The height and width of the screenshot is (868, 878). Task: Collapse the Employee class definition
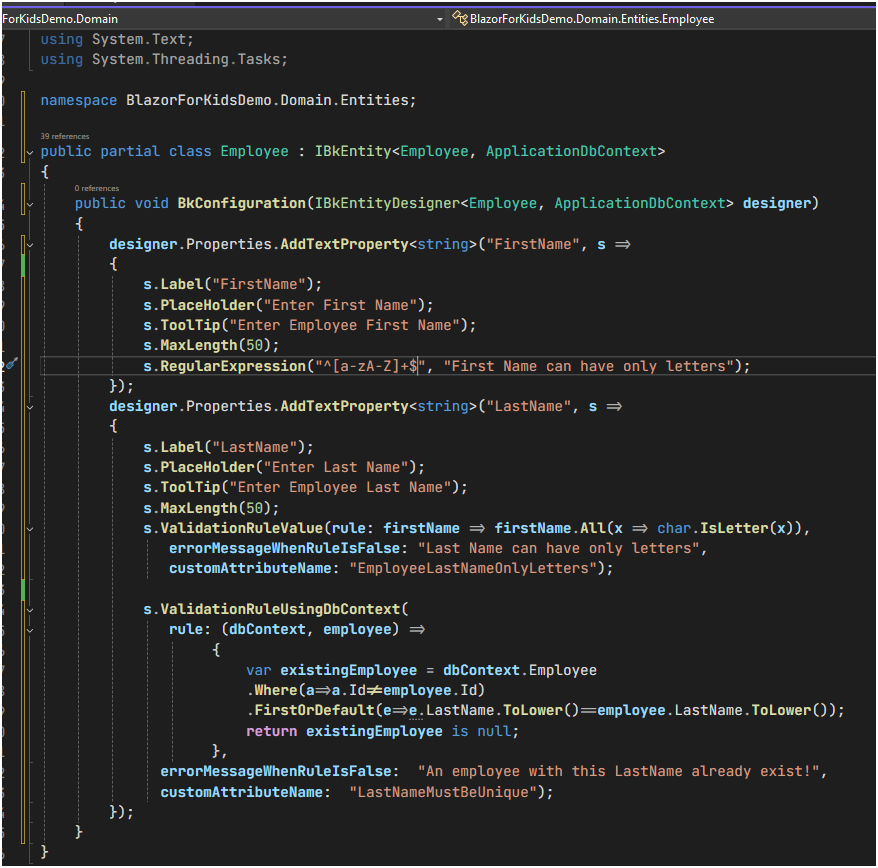pos(30,152)
